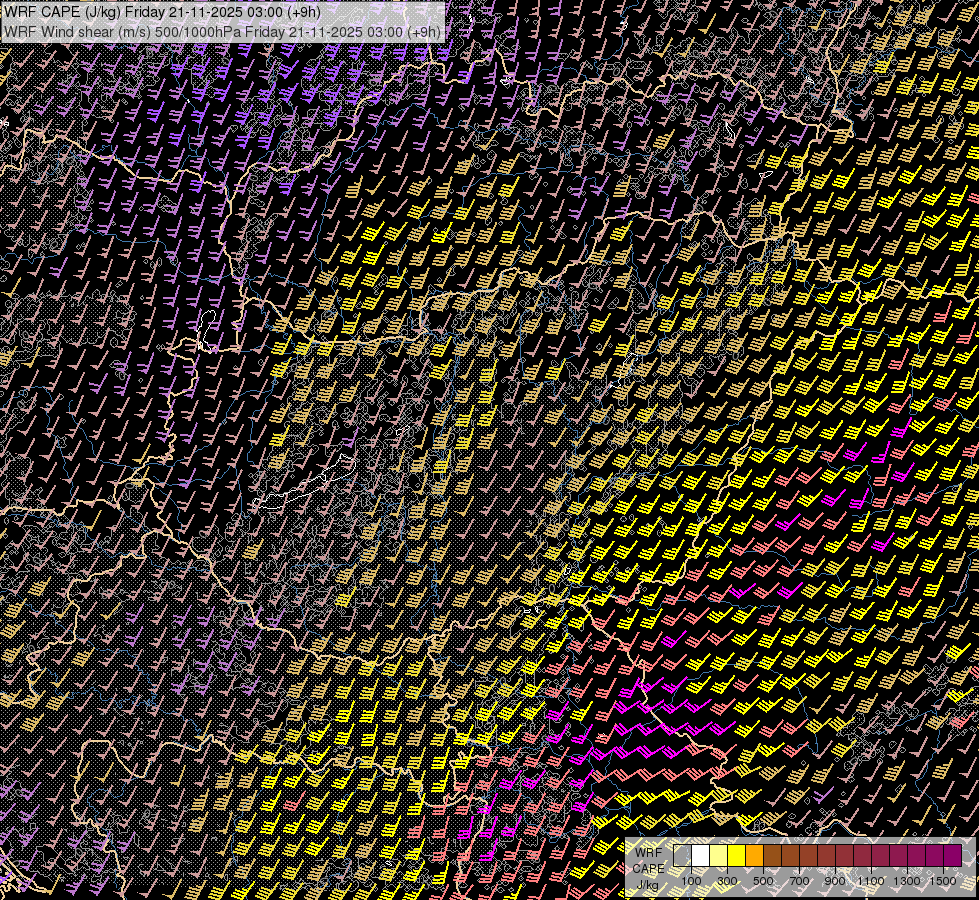Click the 300 value on the legend scale
This screenshot has height=900, width=979.
(x=727, y=881)
